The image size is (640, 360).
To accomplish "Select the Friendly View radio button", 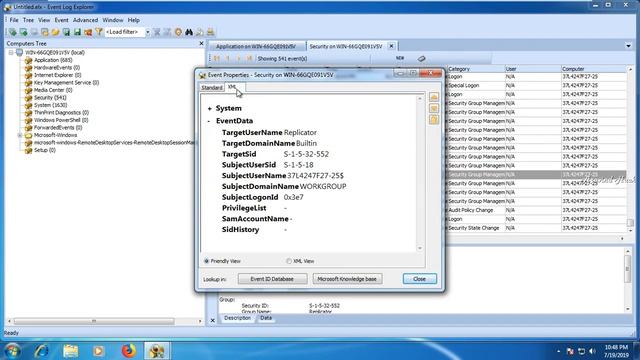I will [207, 261].
